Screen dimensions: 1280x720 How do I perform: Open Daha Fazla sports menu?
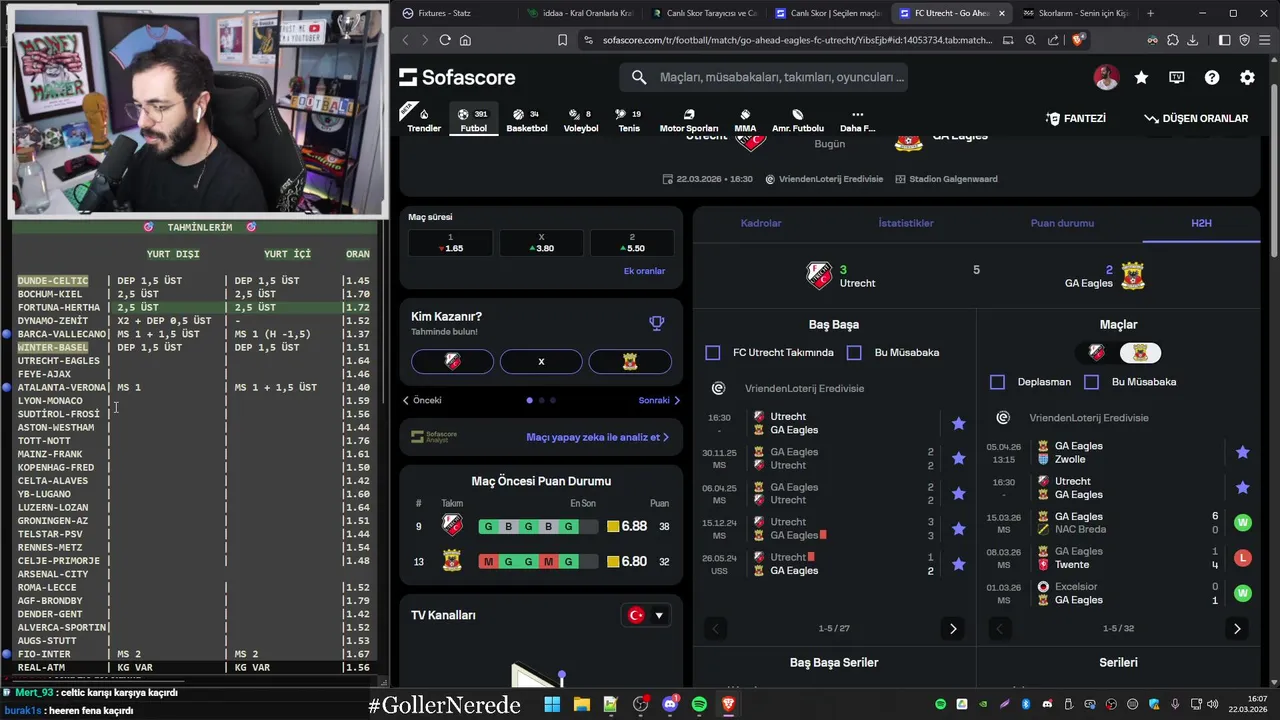tap(857, 120)
